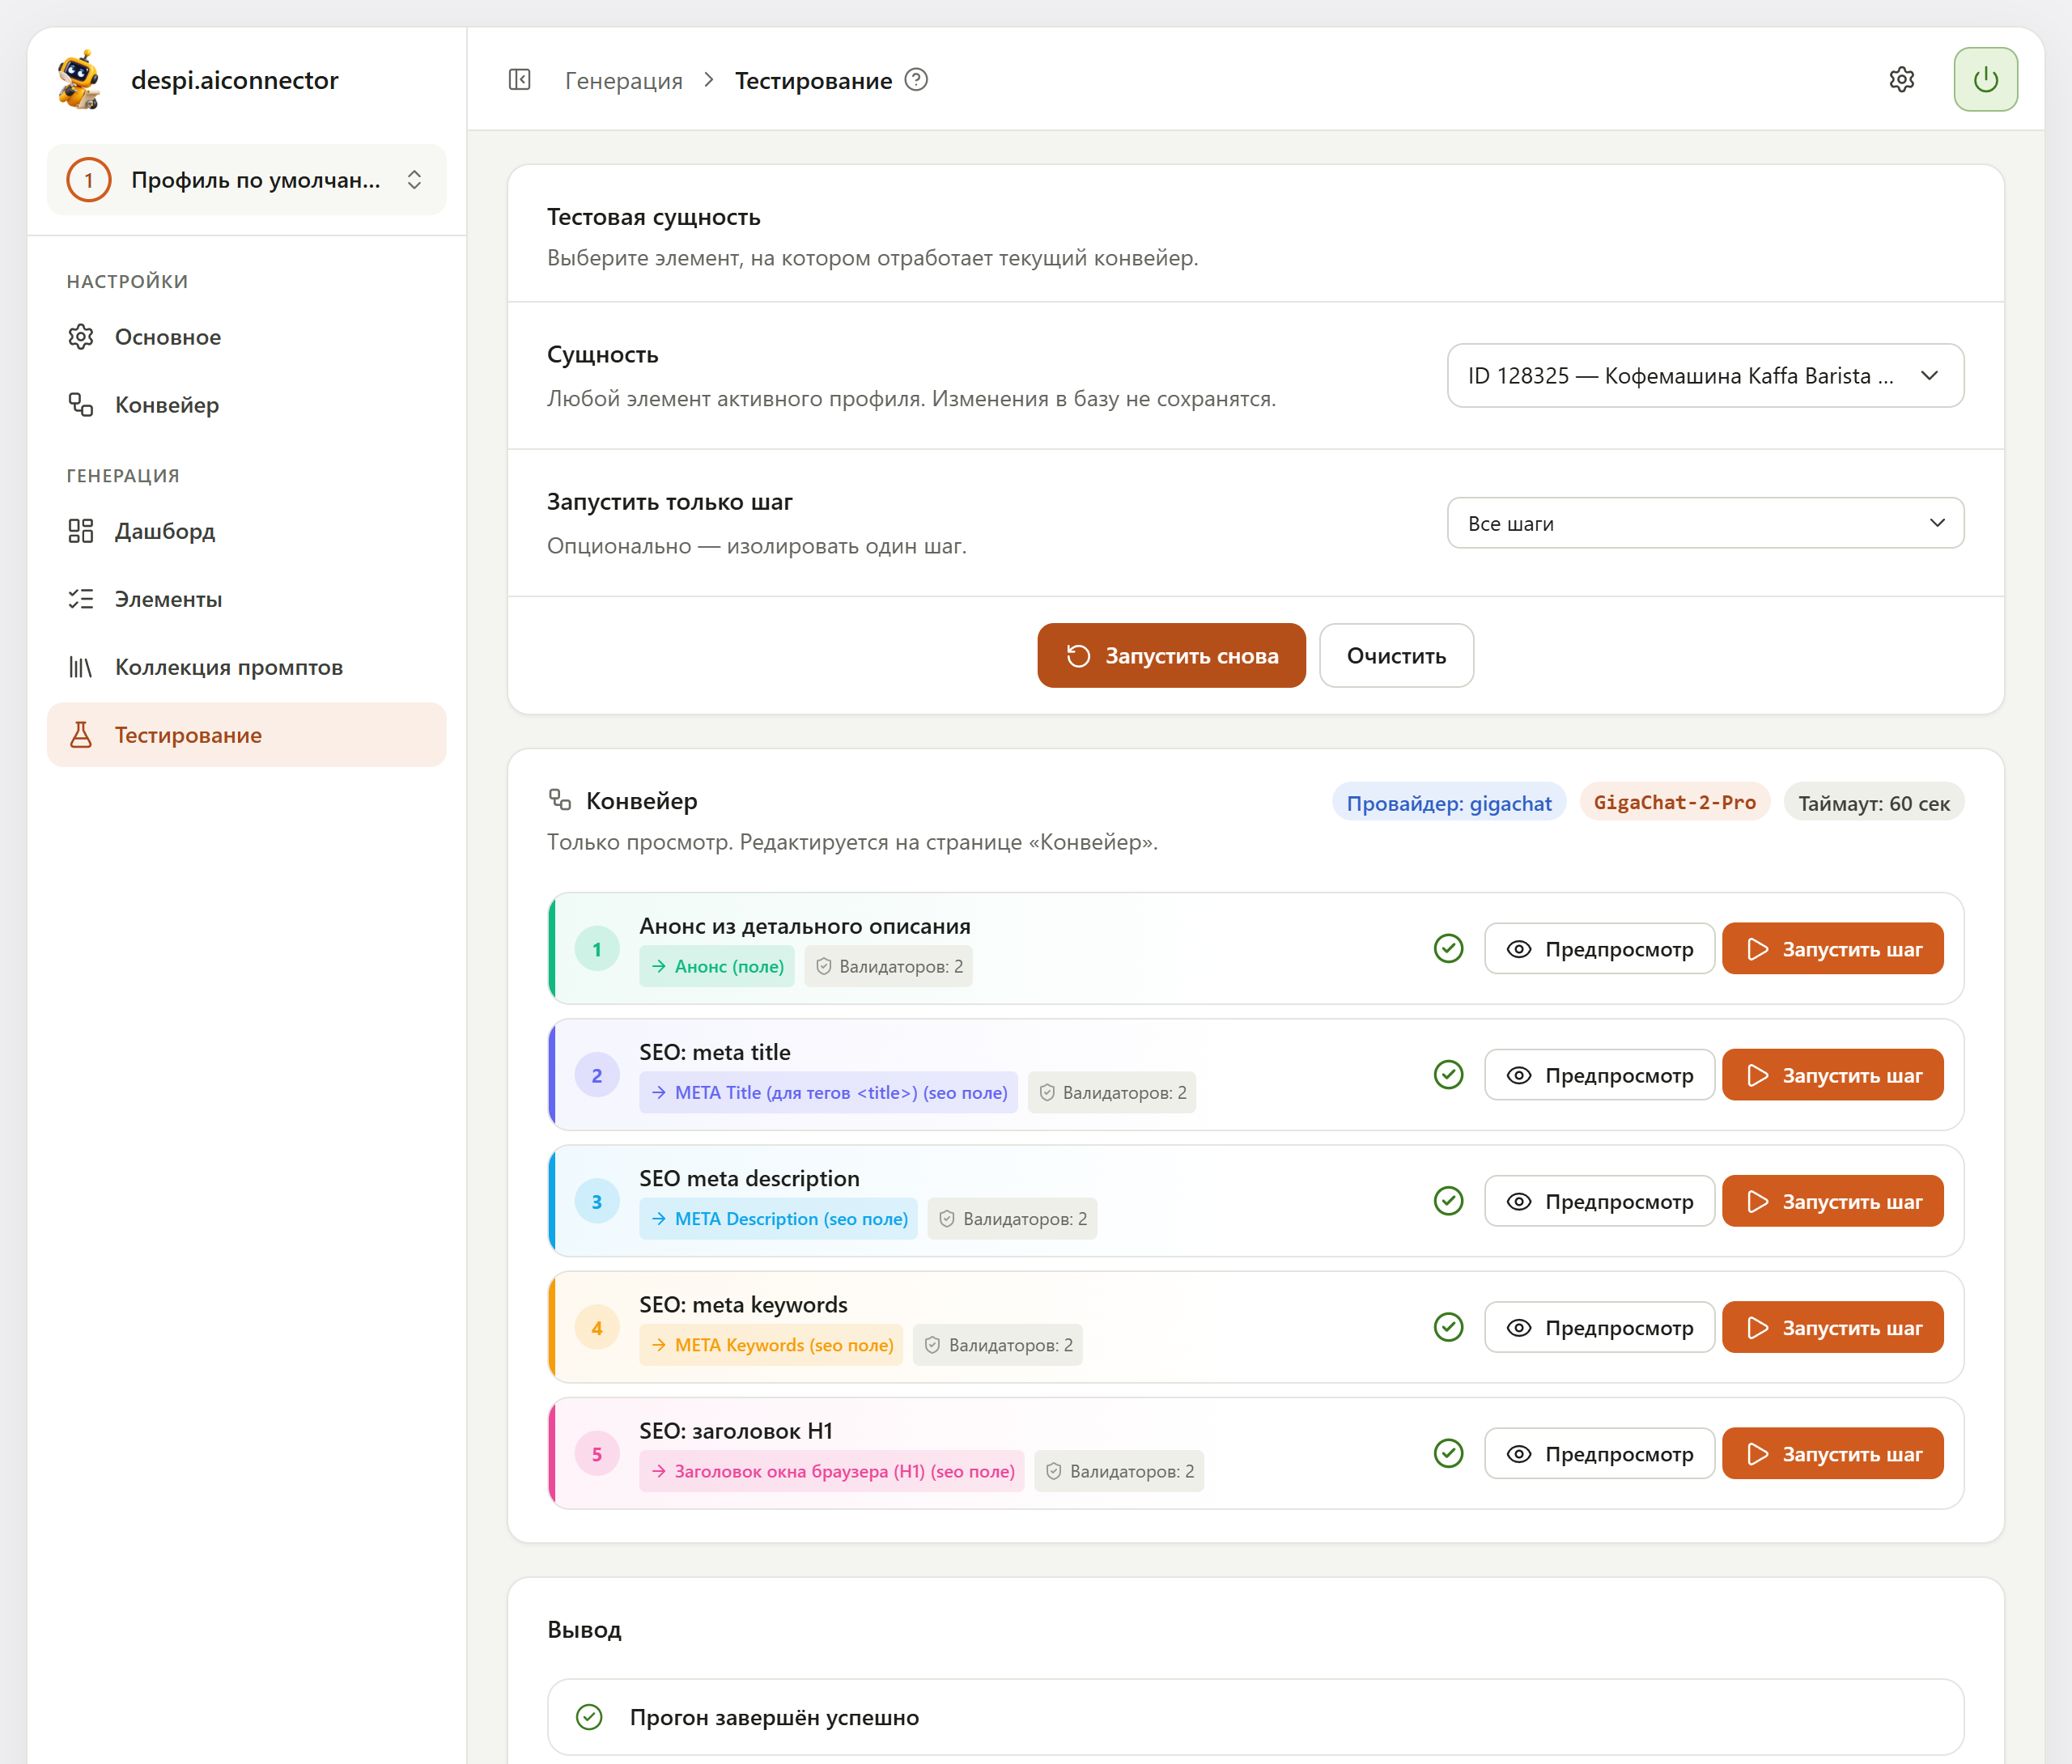2072x1764 pixels.
Task: Click success check icon of SEO: meta keywords
Action: click(x=1448, y=1327)
